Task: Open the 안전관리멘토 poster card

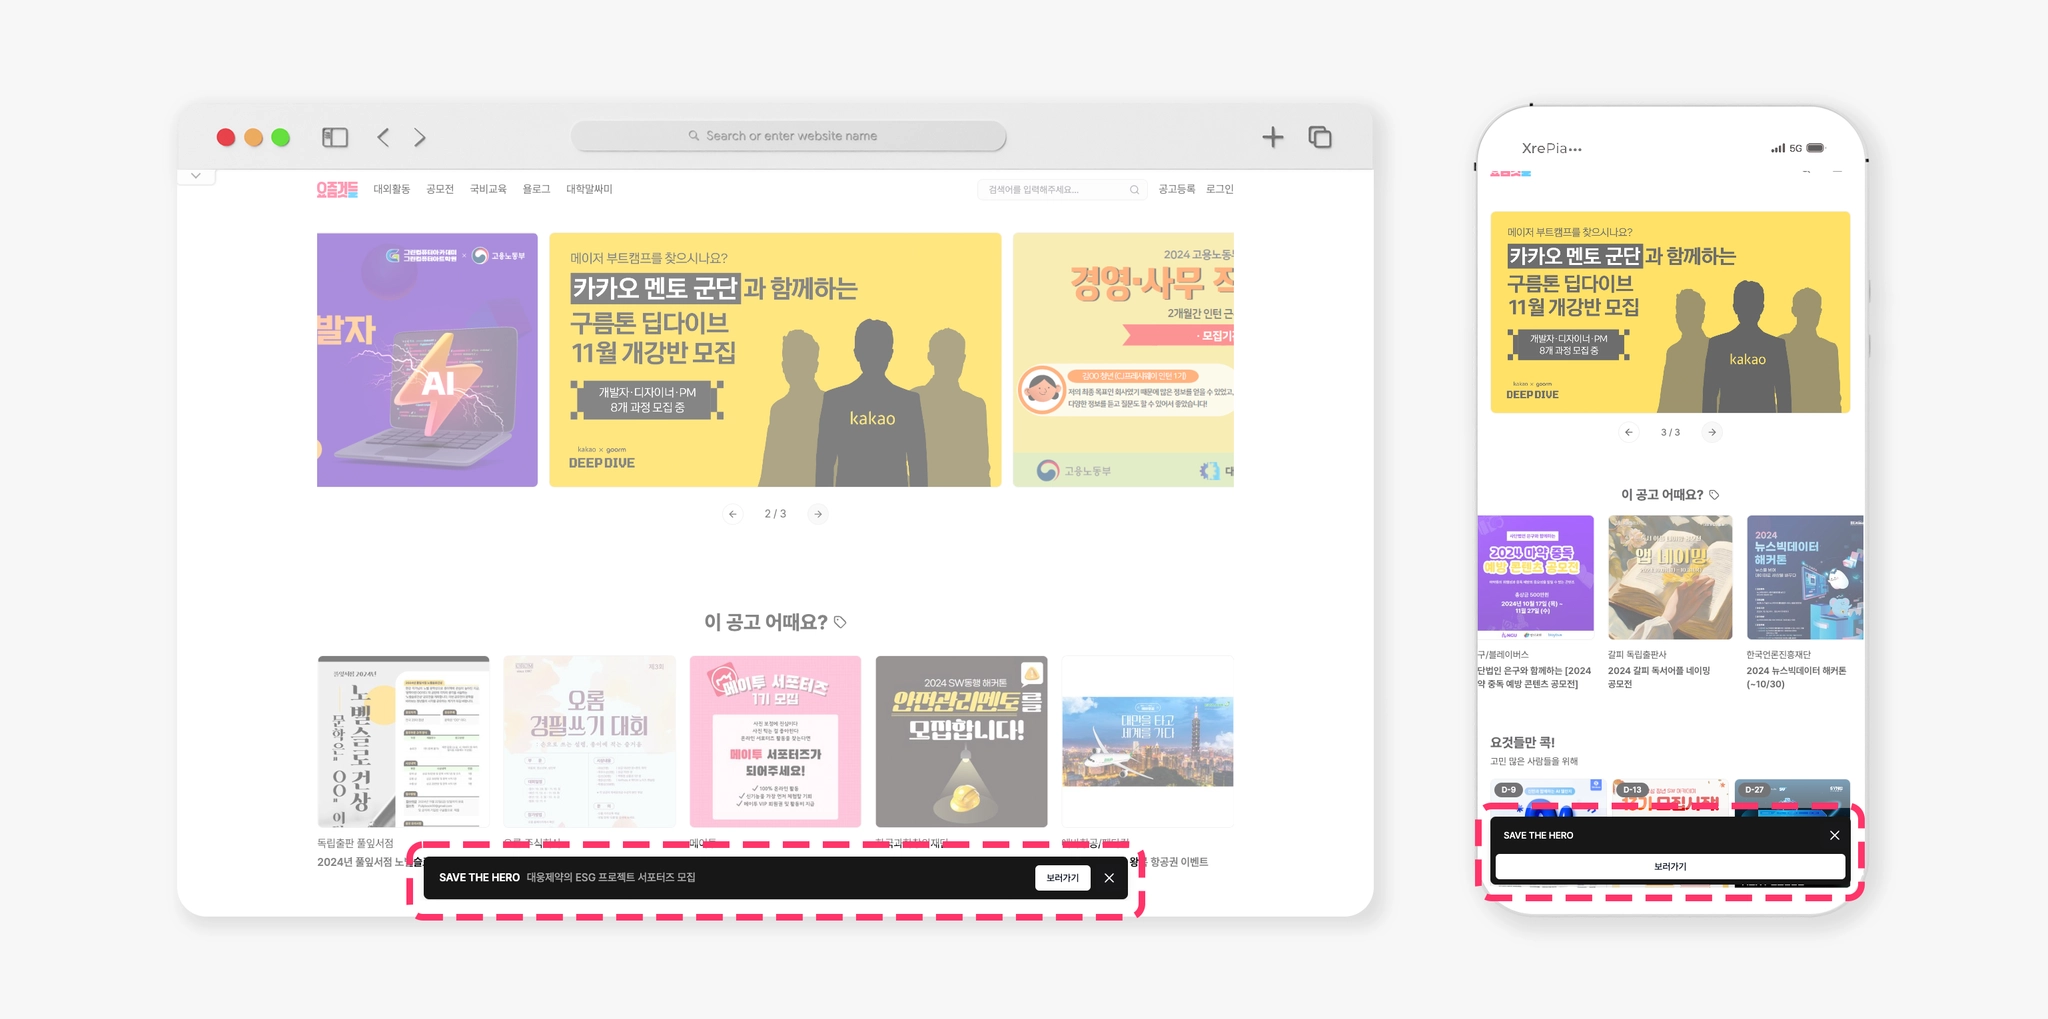Action: [x=961, y=741]
